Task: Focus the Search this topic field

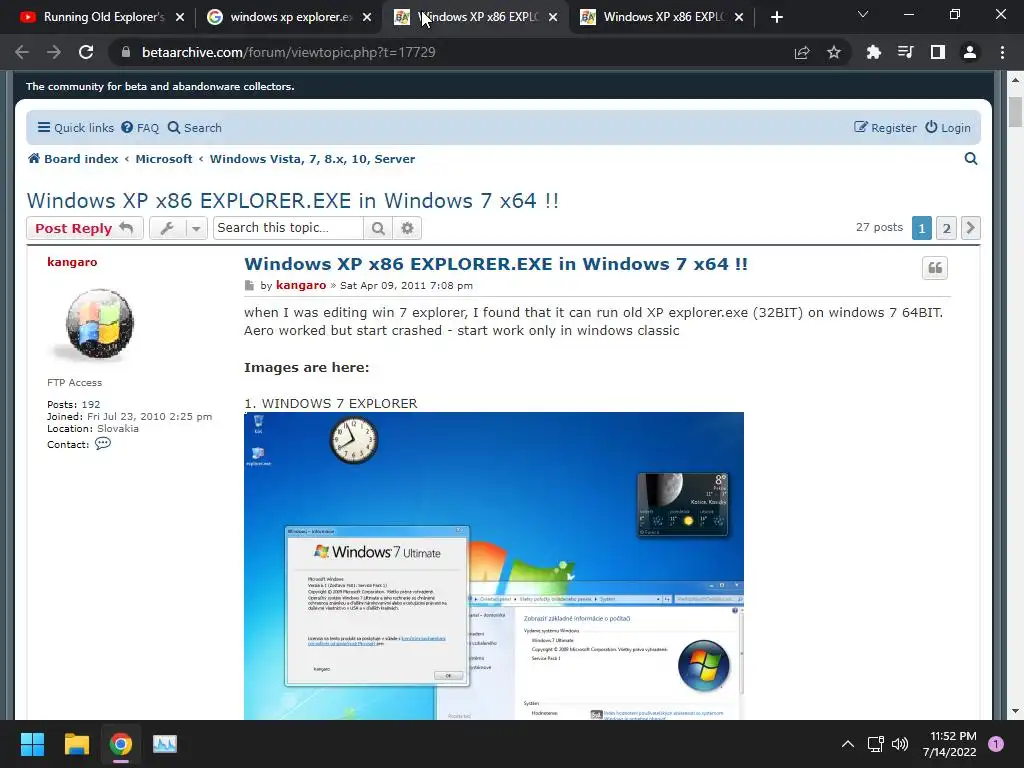Action: [288, 227]
